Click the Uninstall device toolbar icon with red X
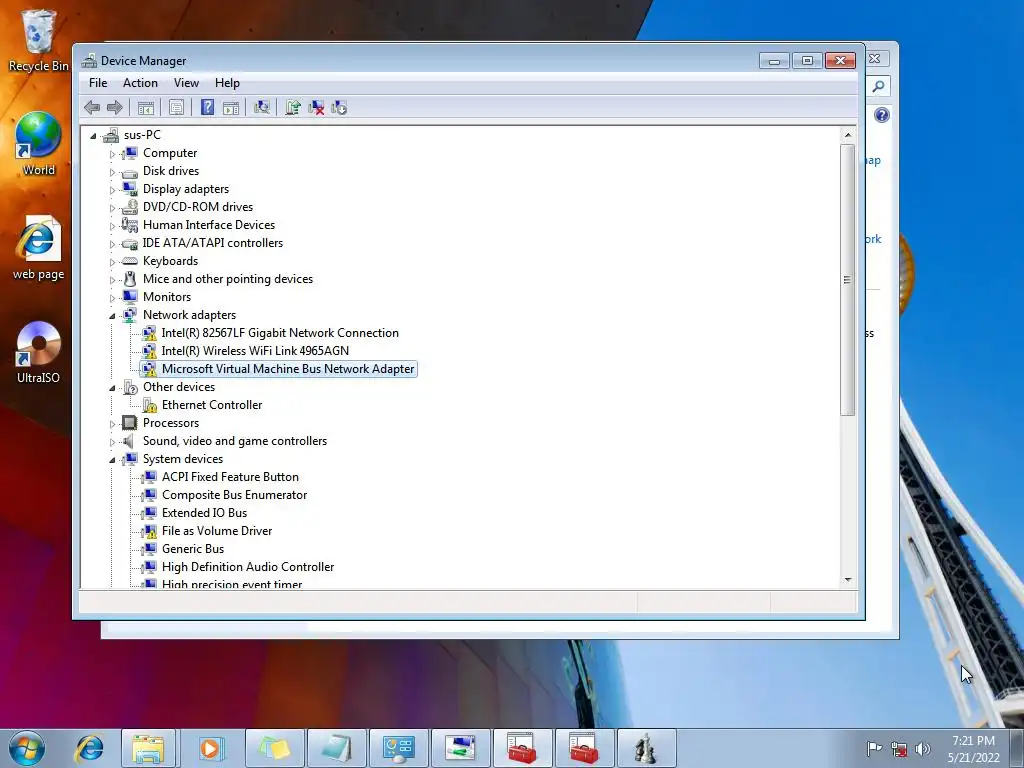The width and height of the screenshot is (1024, 768). click(x=316, y=108)
